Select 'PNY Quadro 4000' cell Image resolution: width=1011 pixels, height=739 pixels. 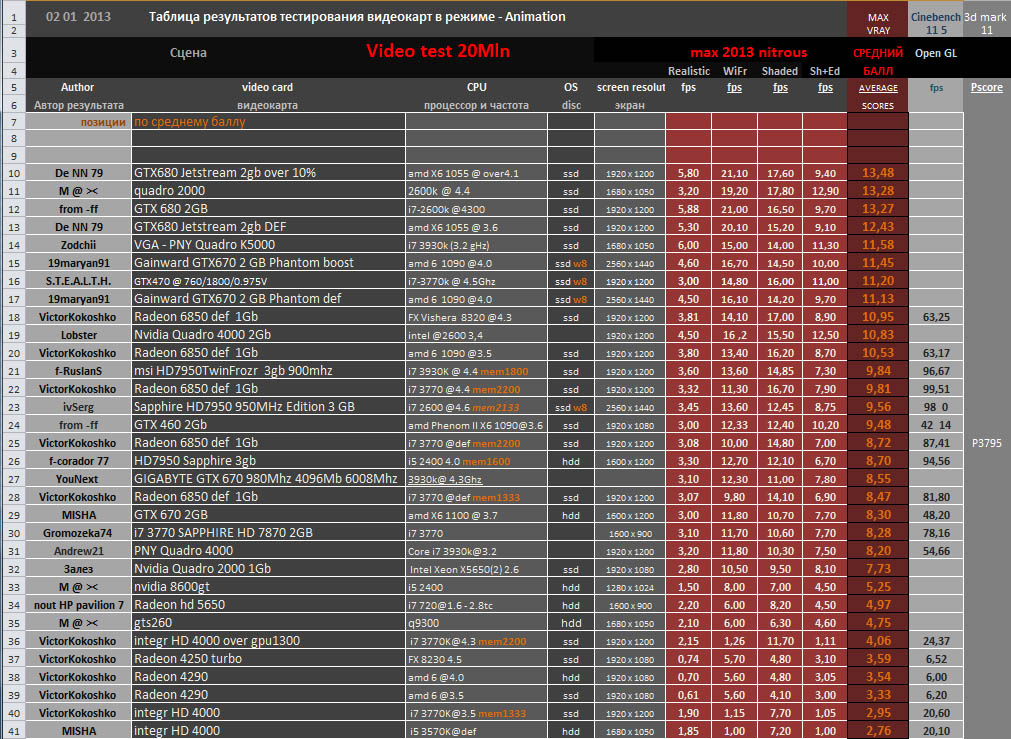click(x=268, y=551)
